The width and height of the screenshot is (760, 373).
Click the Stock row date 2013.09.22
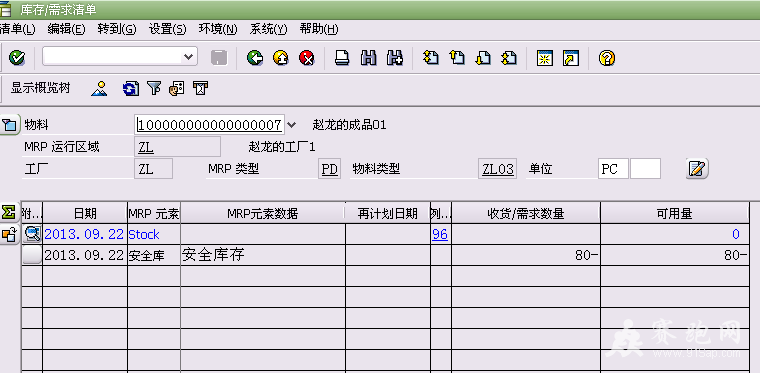84,235
